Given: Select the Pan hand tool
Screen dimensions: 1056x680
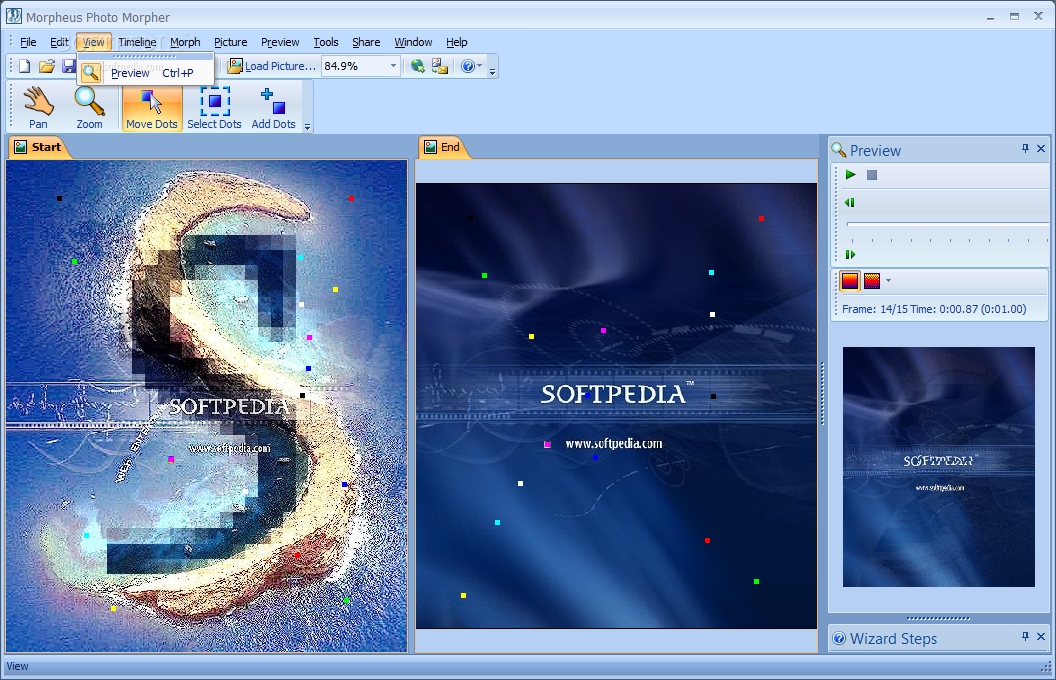Looking at the screenshot, I should [x=38, y=106].
